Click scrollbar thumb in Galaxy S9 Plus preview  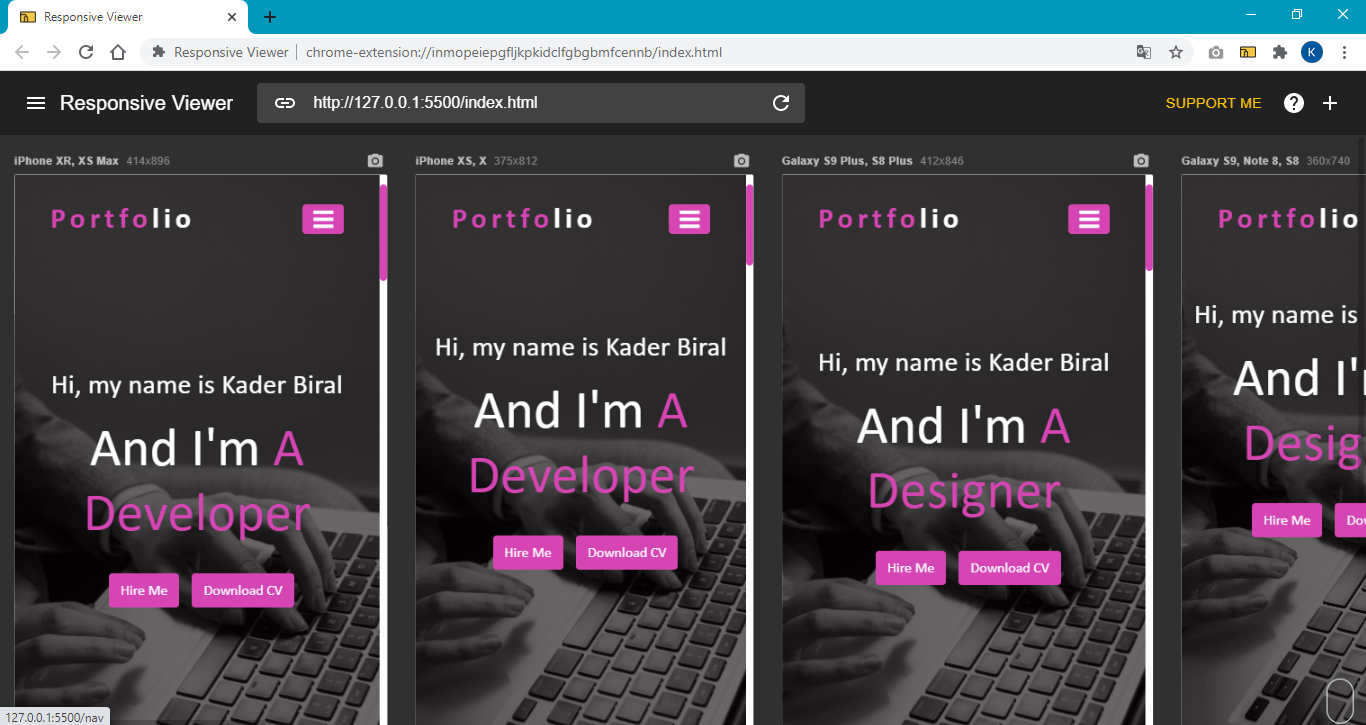1149,228
